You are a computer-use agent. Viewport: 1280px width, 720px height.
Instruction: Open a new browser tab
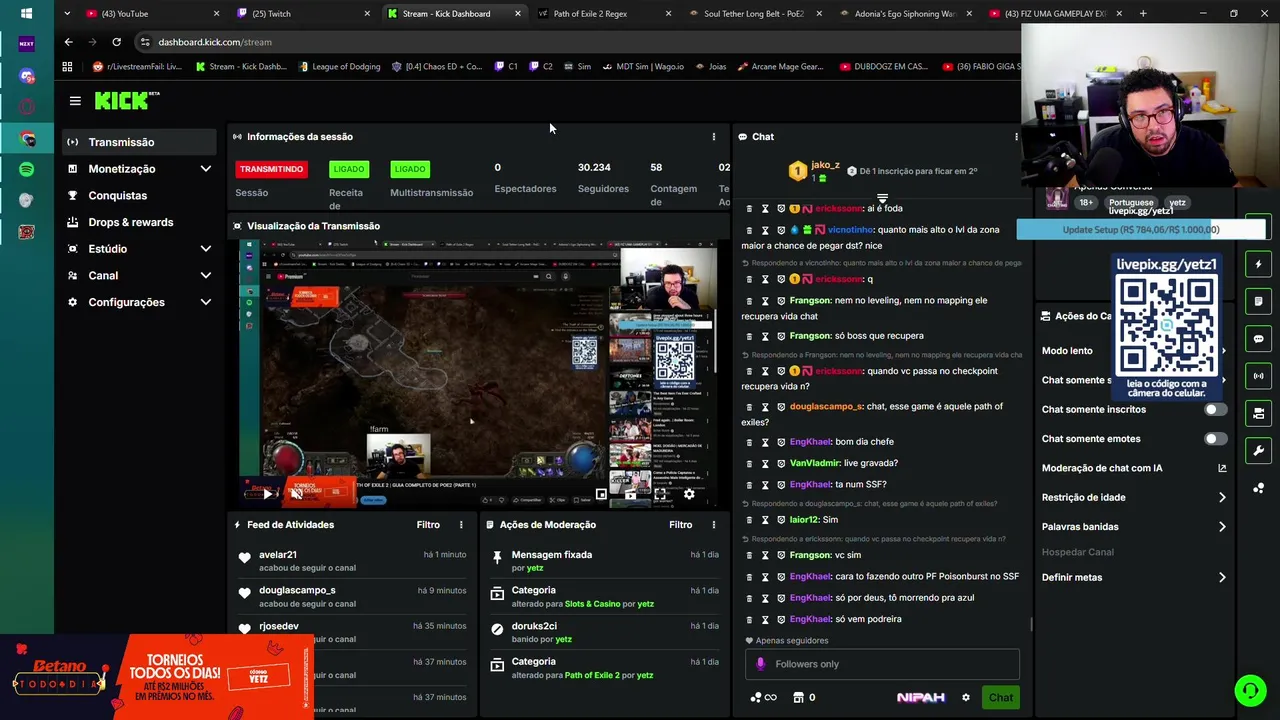(1143, 14)
